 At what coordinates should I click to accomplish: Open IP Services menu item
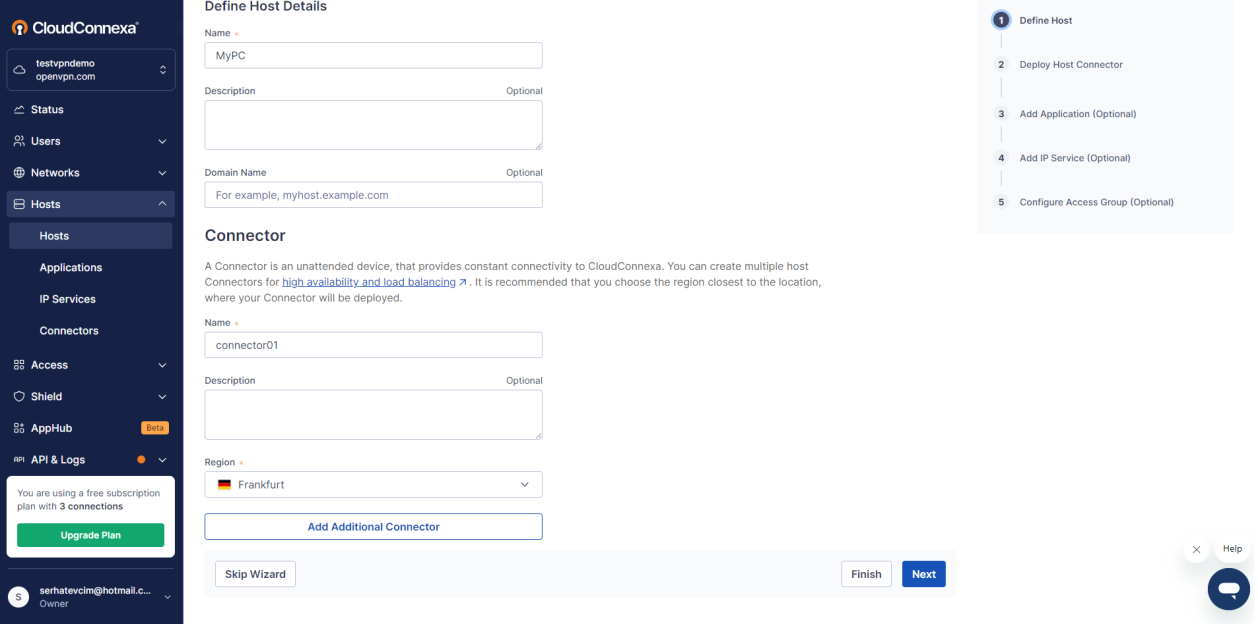pos(68,299)
